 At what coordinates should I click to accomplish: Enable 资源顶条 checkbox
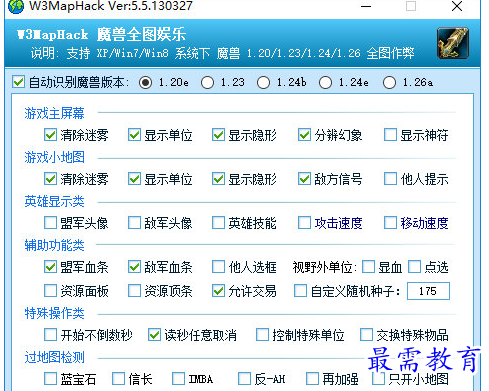click(x=134, y=291)
